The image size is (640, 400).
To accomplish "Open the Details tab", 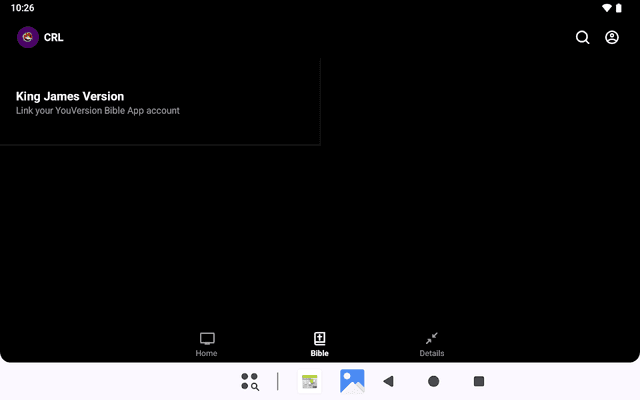I will click(432, 344).
